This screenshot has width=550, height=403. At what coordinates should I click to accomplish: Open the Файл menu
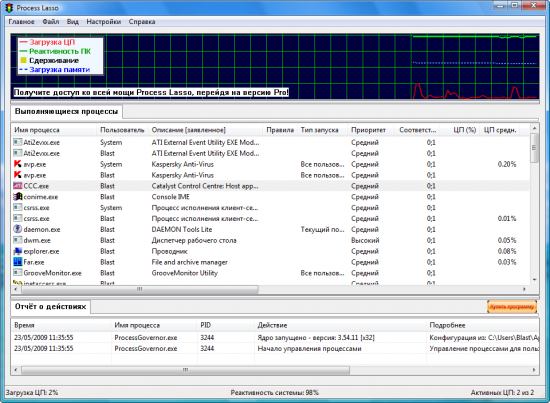tap(51, 22)
